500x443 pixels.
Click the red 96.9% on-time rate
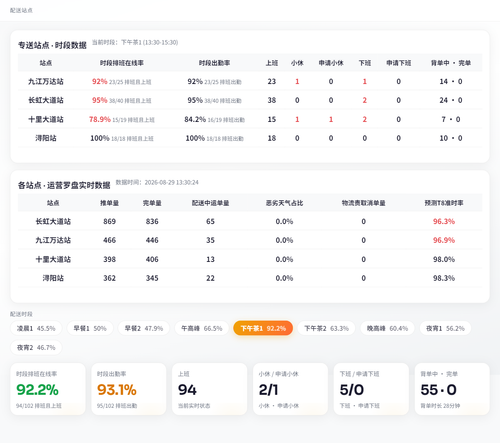tap(444, 240)
